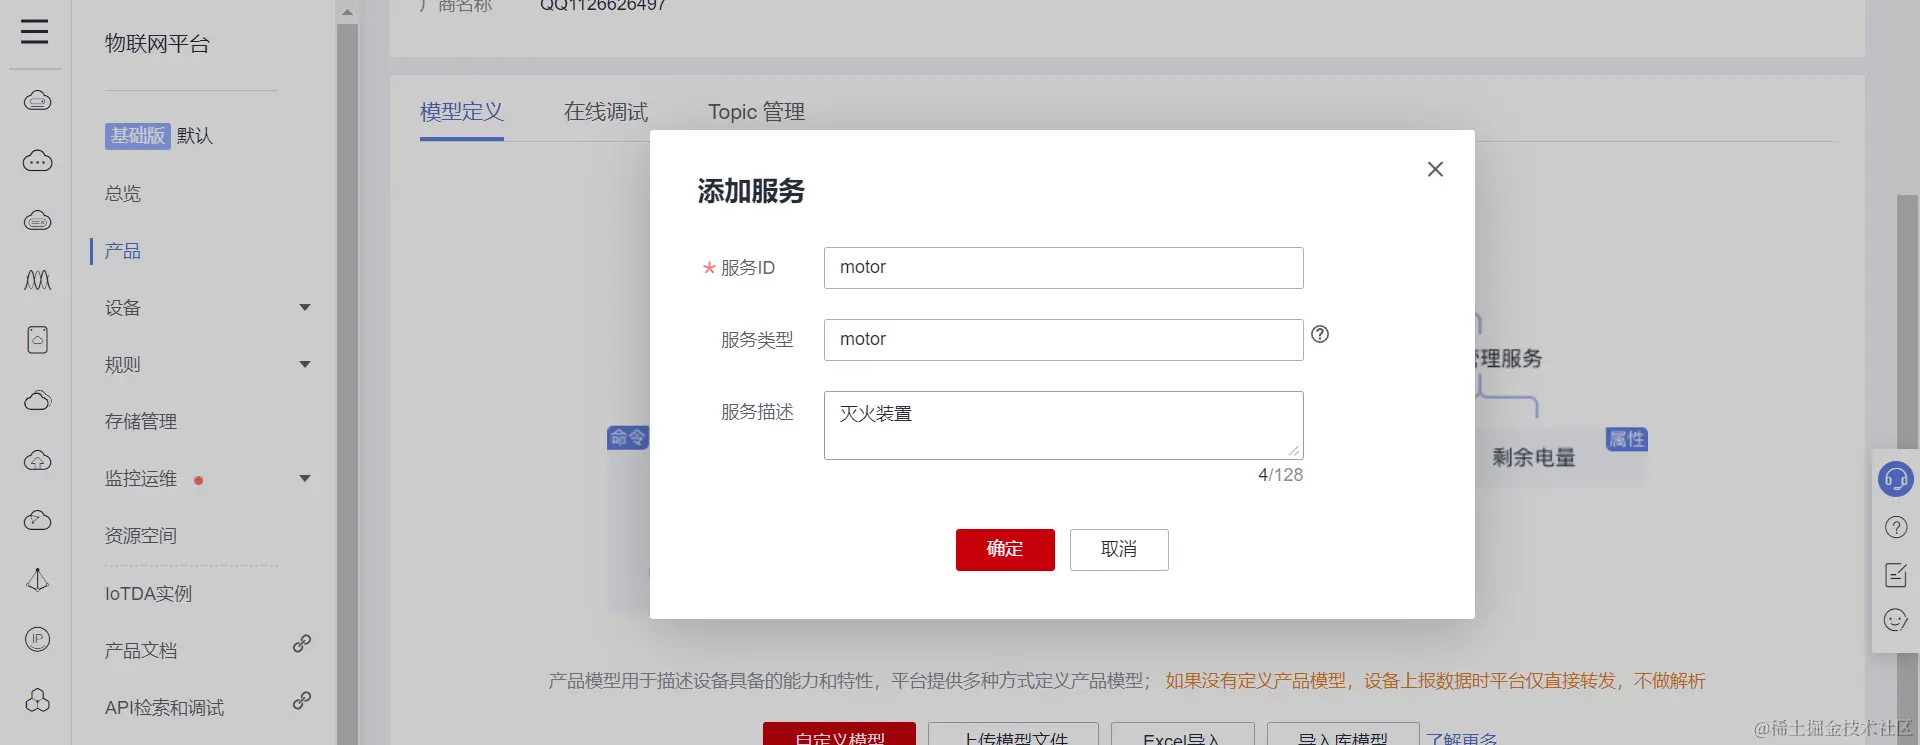Click the 默认 instance label

195,136
